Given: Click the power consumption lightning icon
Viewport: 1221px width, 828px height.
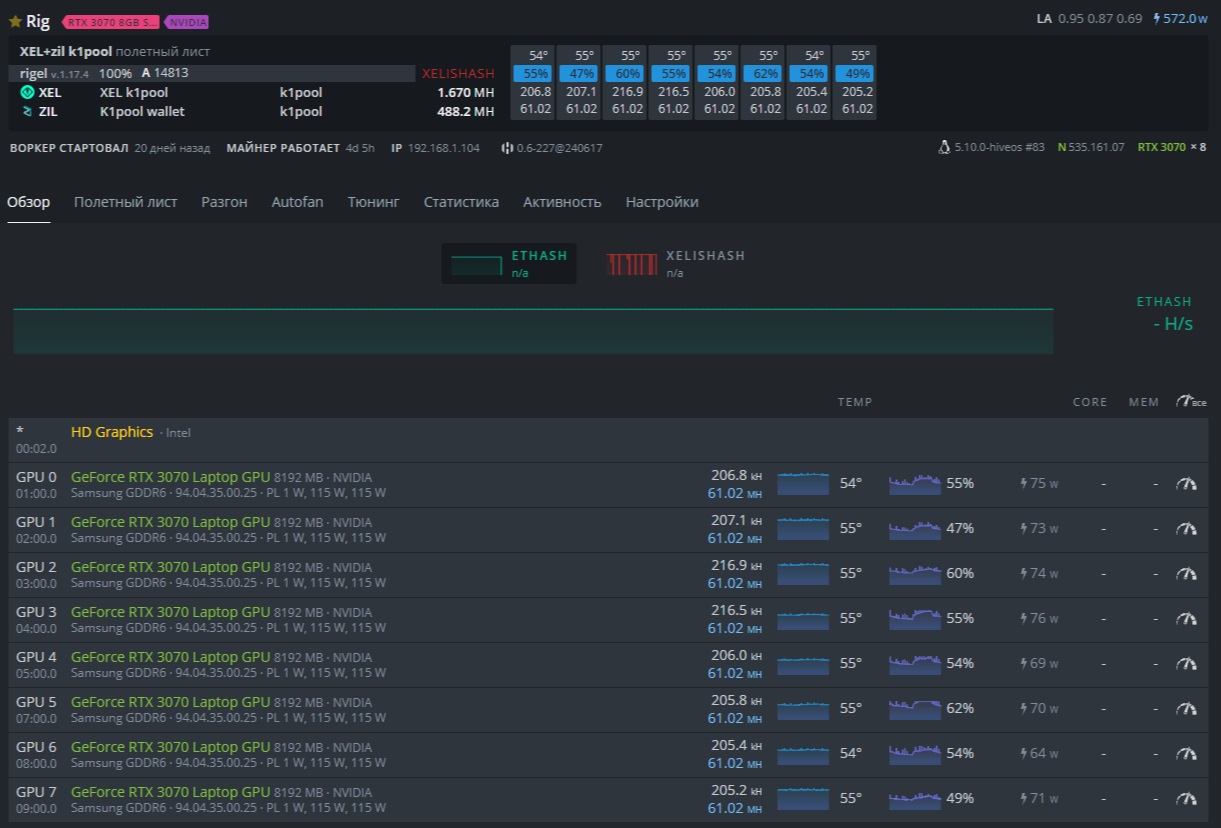Looking at the screenshot, I should [1157, 18].
